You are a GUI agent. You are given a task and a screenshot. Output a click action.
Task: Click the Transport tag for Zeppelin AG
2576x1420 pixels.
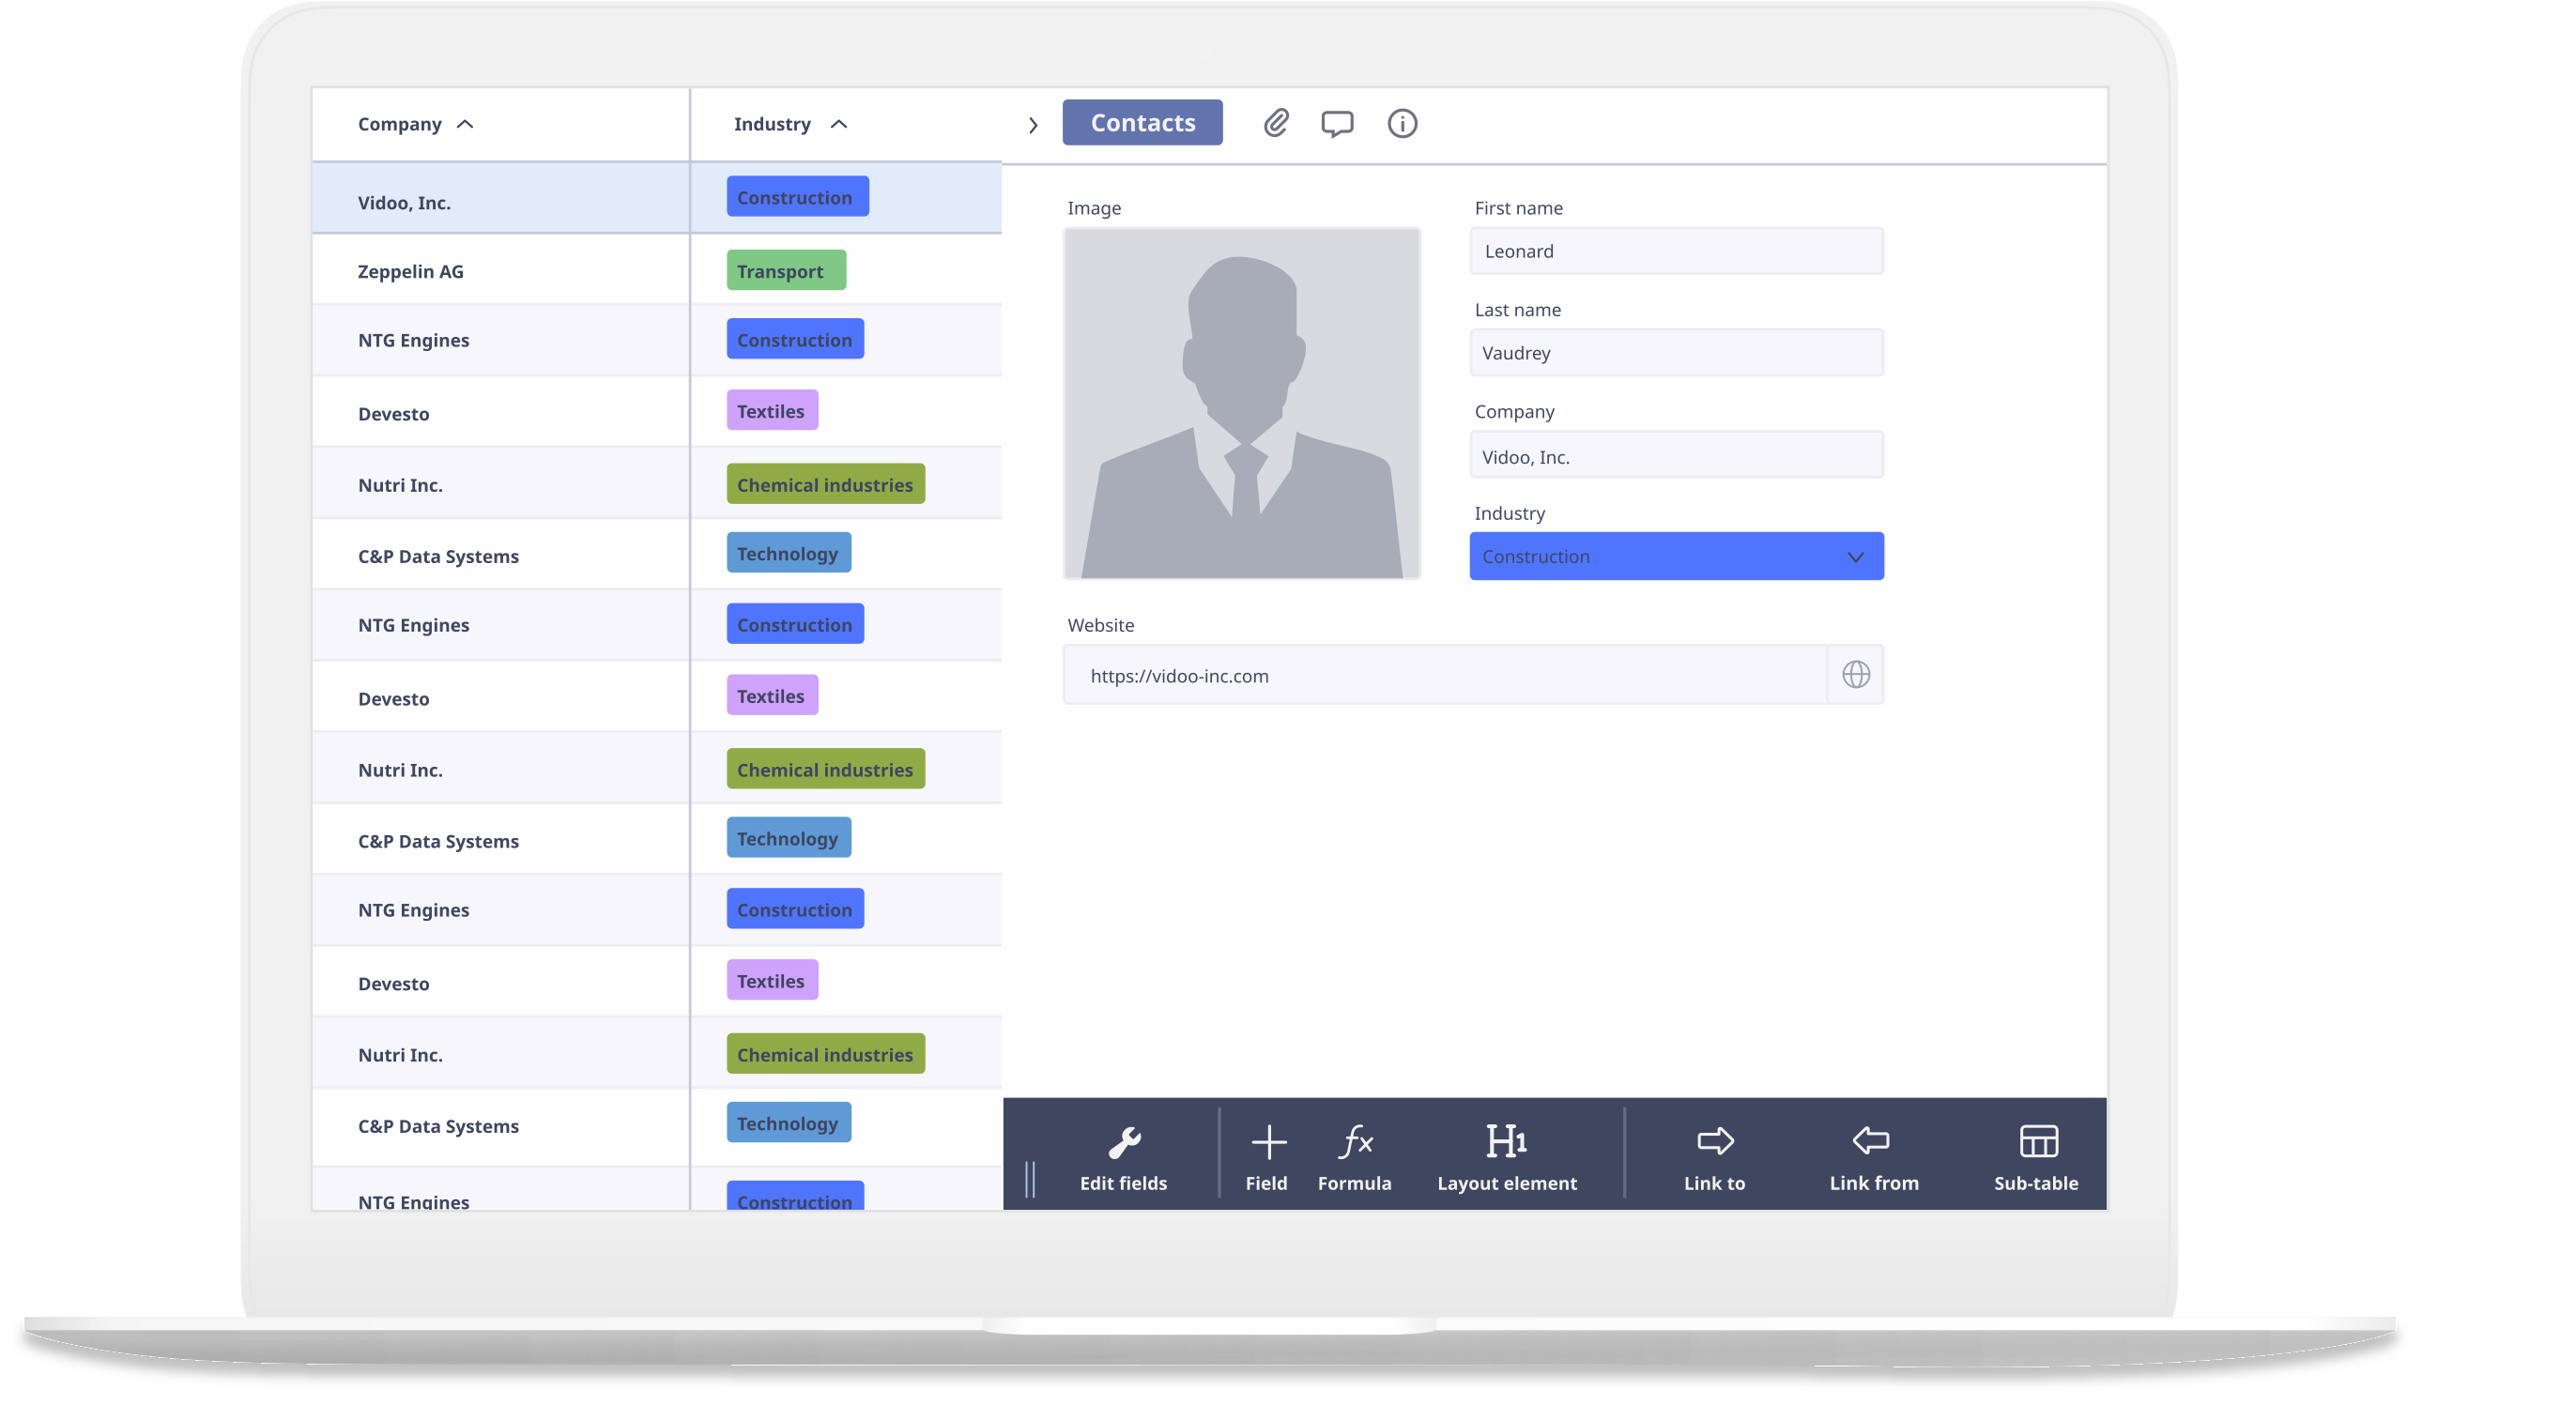click(785, 270)
